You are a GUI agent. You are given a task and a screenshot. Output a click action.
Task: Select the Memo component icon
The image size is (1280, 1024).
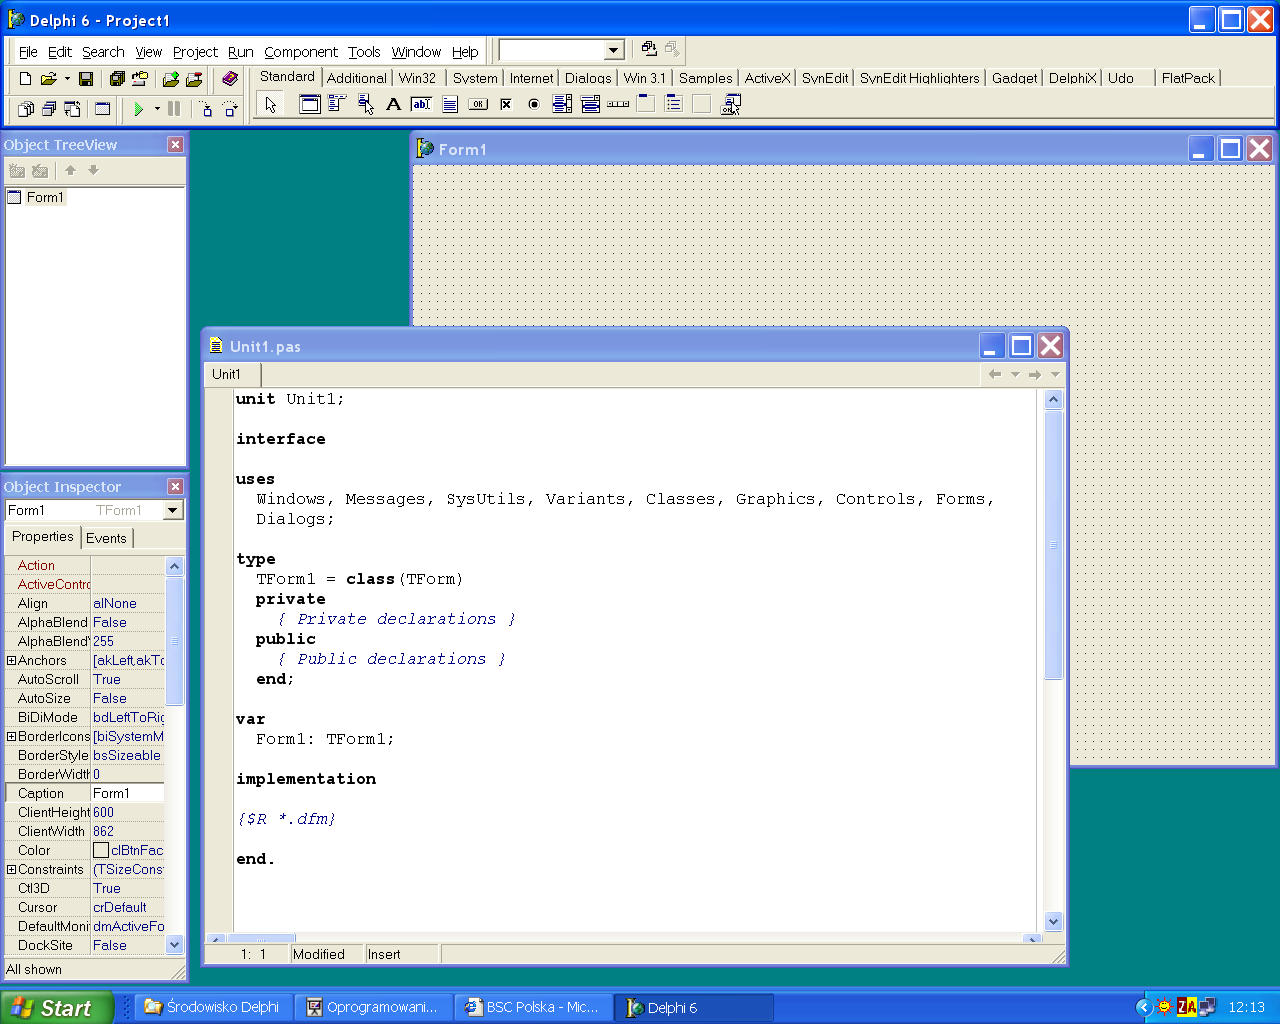pyautogui.click(x=450, y=104)
